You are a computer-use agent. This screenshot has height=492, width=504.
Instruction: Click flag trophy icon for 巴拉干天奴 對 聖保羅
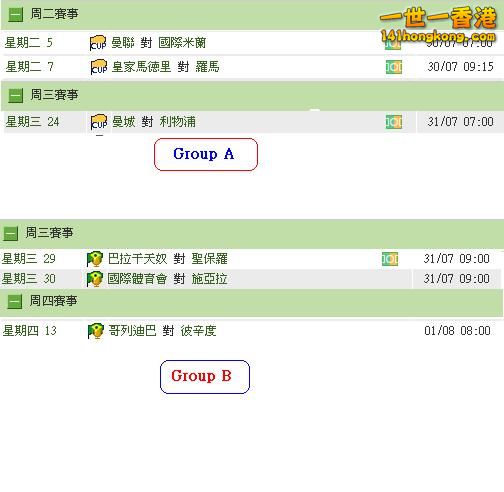[x=95, y=259]
